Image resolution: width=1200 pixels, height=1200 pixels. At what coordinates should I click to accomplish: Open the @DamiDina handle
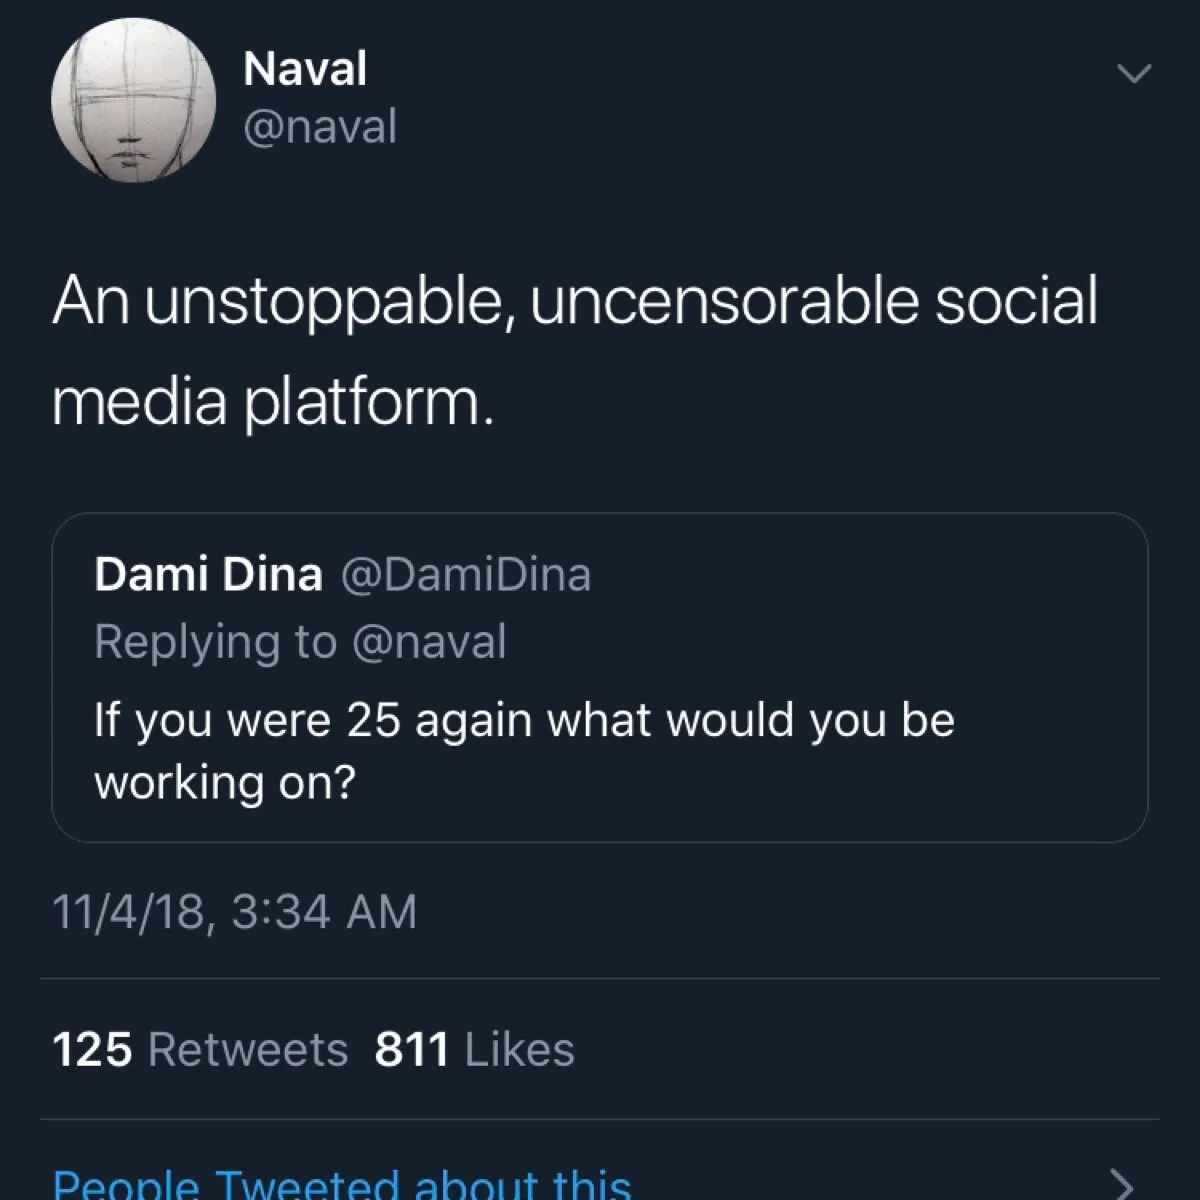click(x=467, y=574)
